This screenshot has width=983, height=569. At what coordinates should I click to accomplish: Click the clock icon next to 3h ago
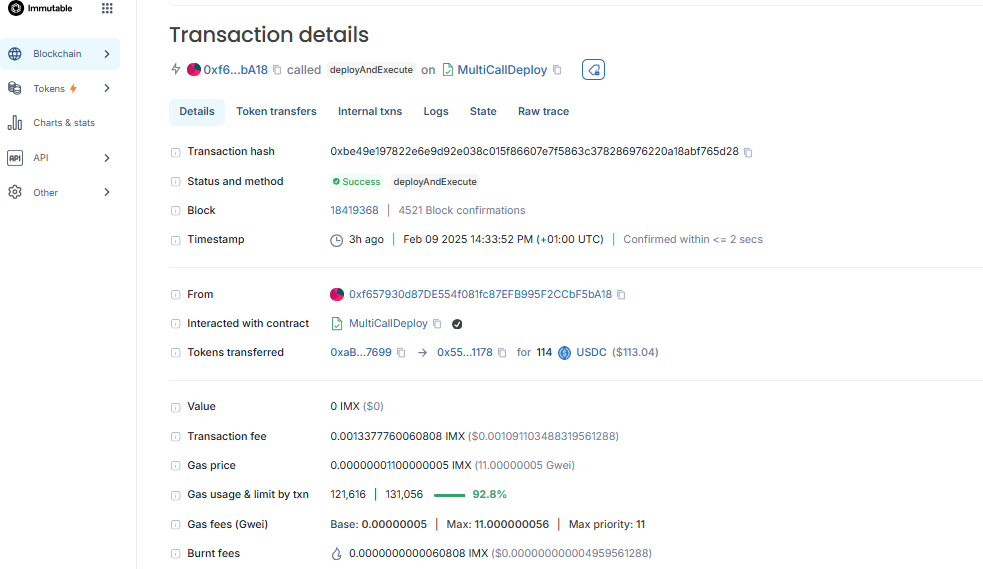pyautogui.click(x=337, y=240)
